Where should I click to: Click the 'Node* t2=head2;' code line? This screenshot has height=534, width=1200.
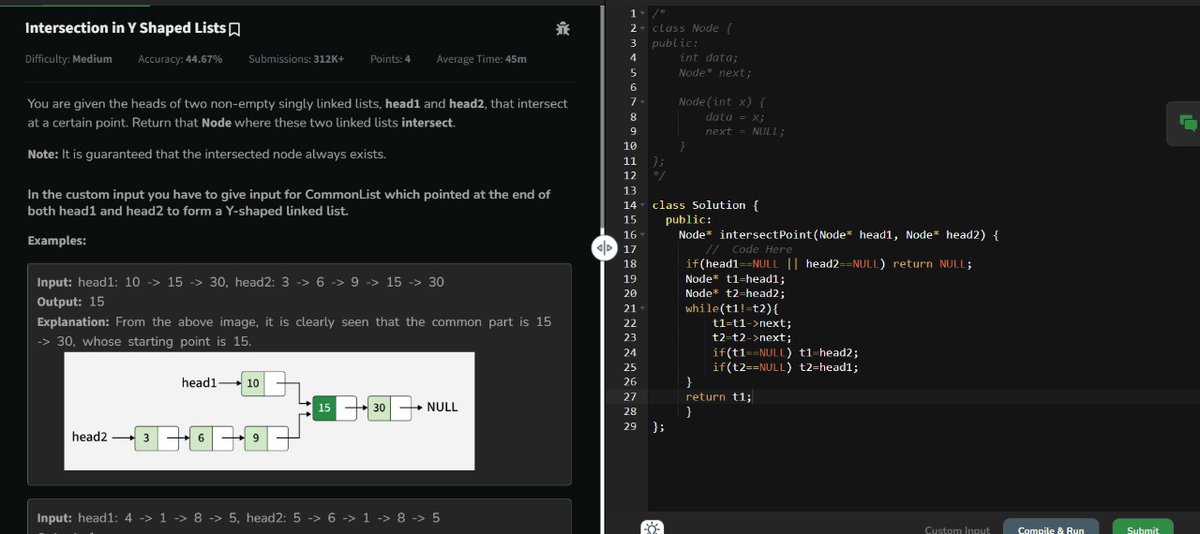click(735, 293)
